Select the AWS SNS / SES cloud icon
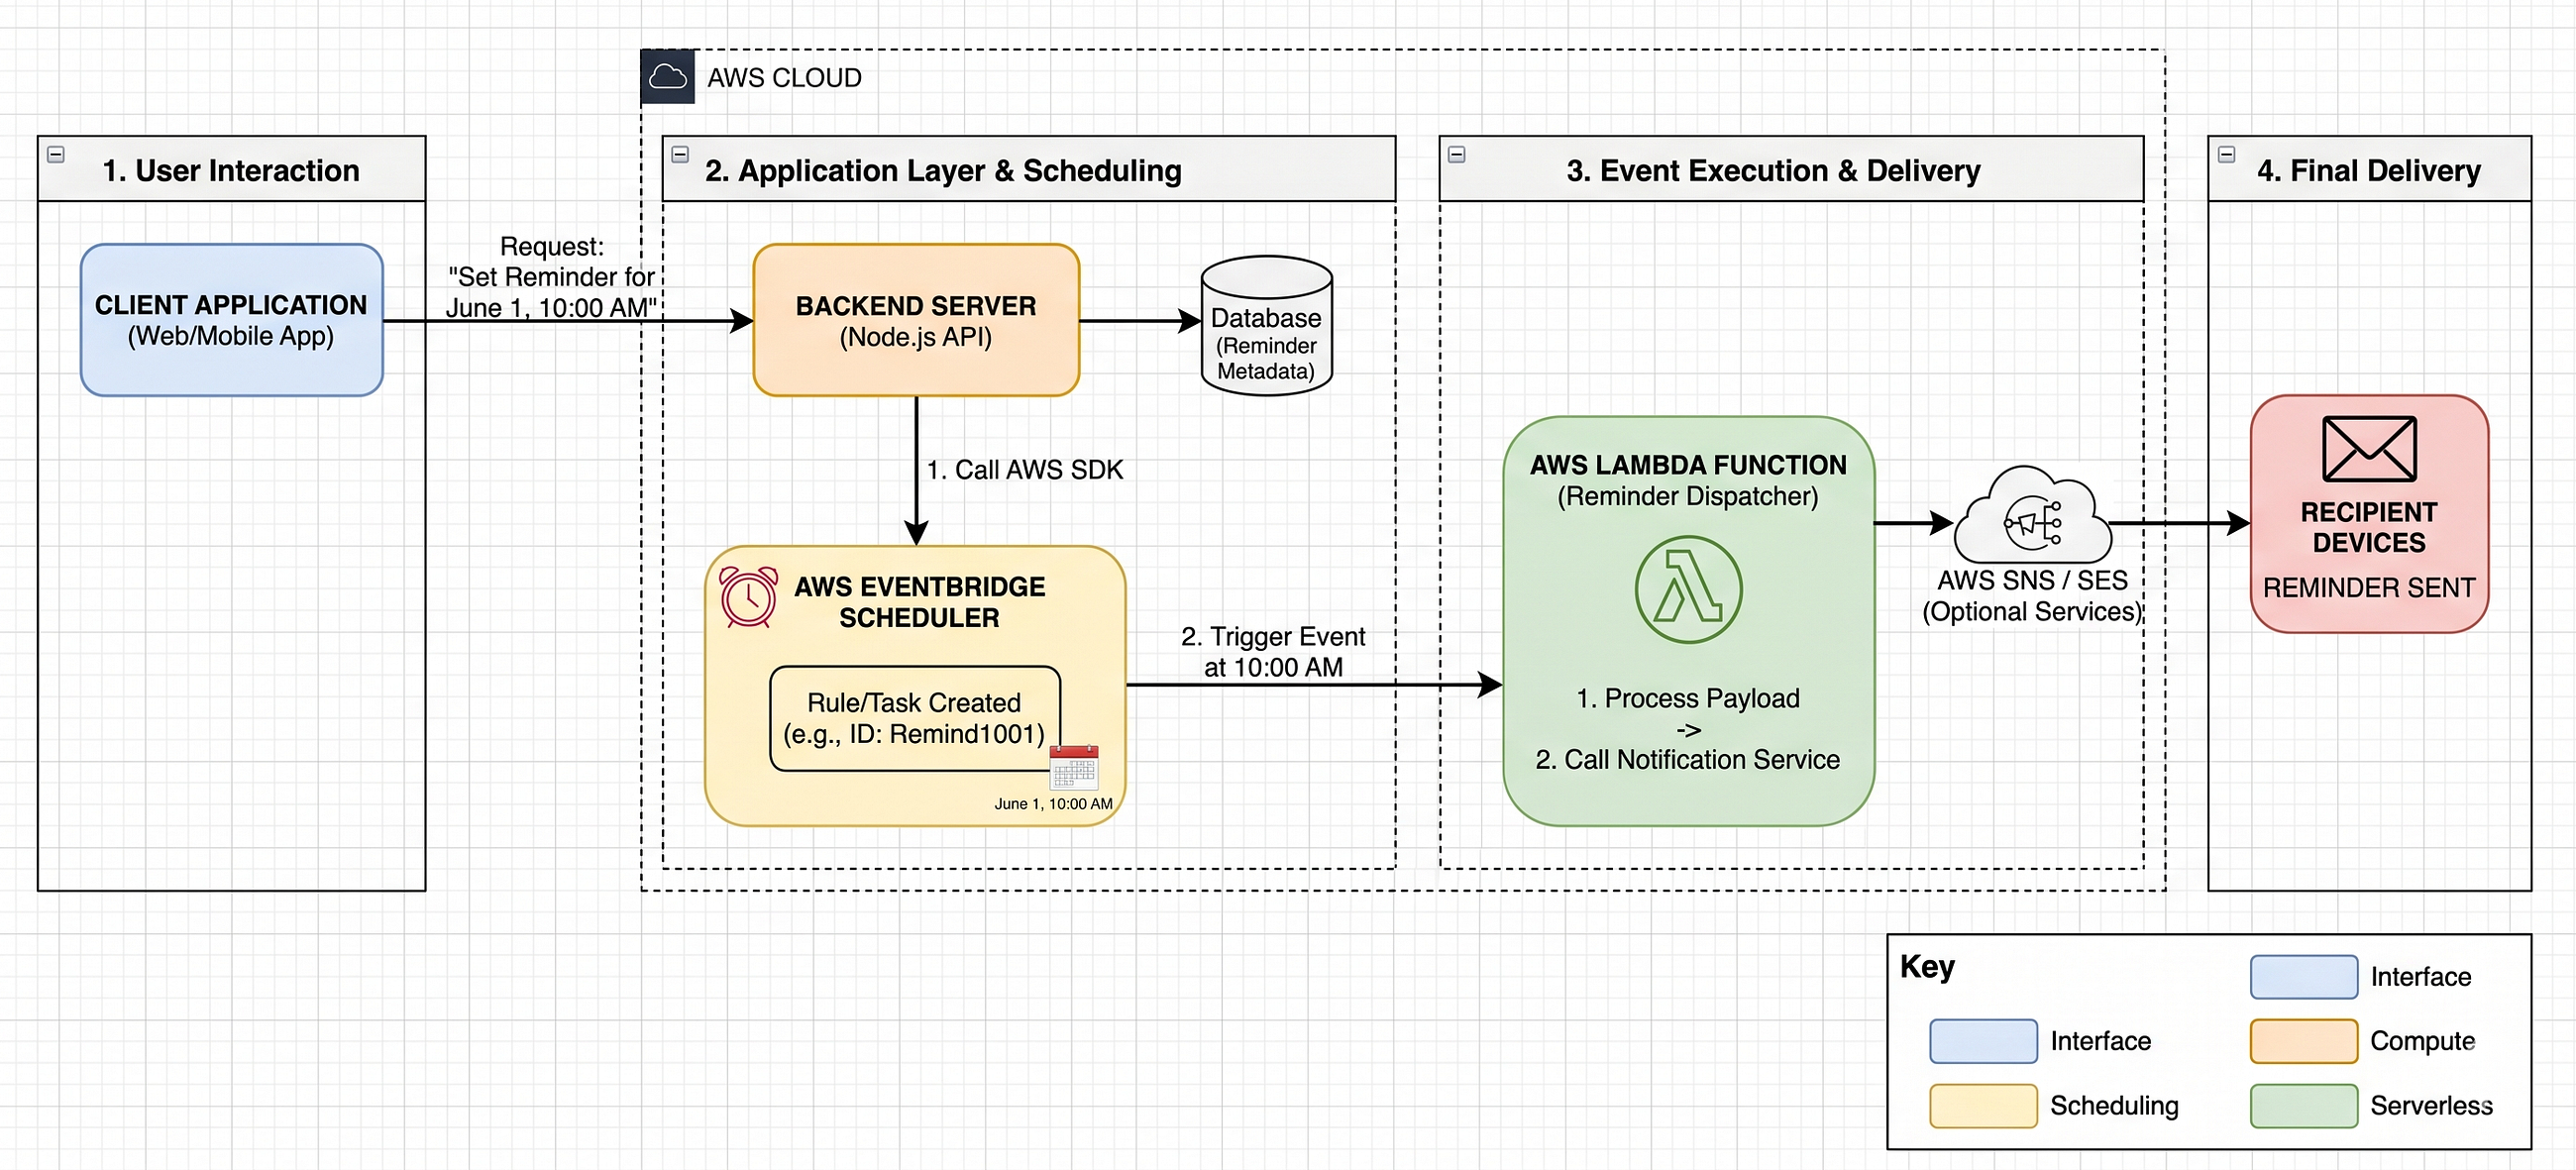 [x=2033, y=517]
